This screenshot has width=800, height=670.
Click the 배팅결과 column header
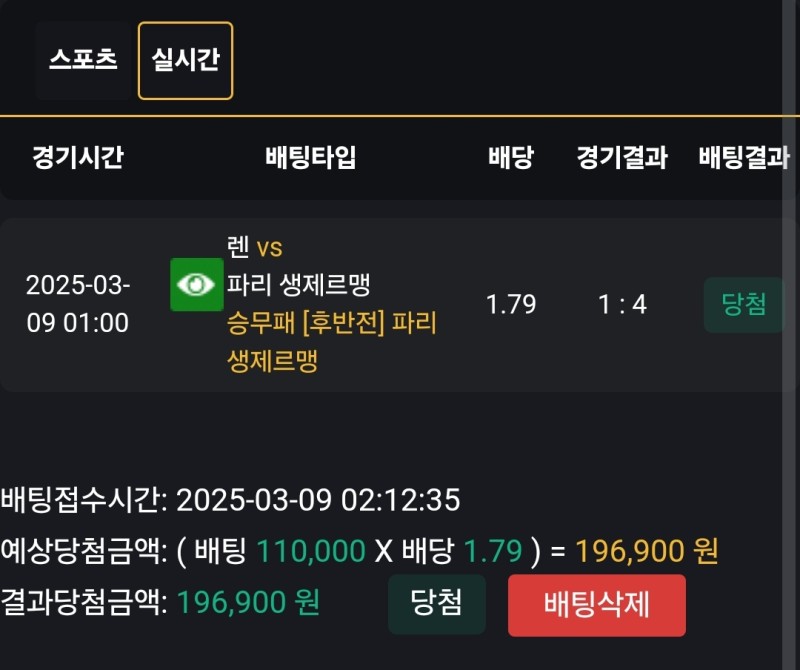click(744, 158)
